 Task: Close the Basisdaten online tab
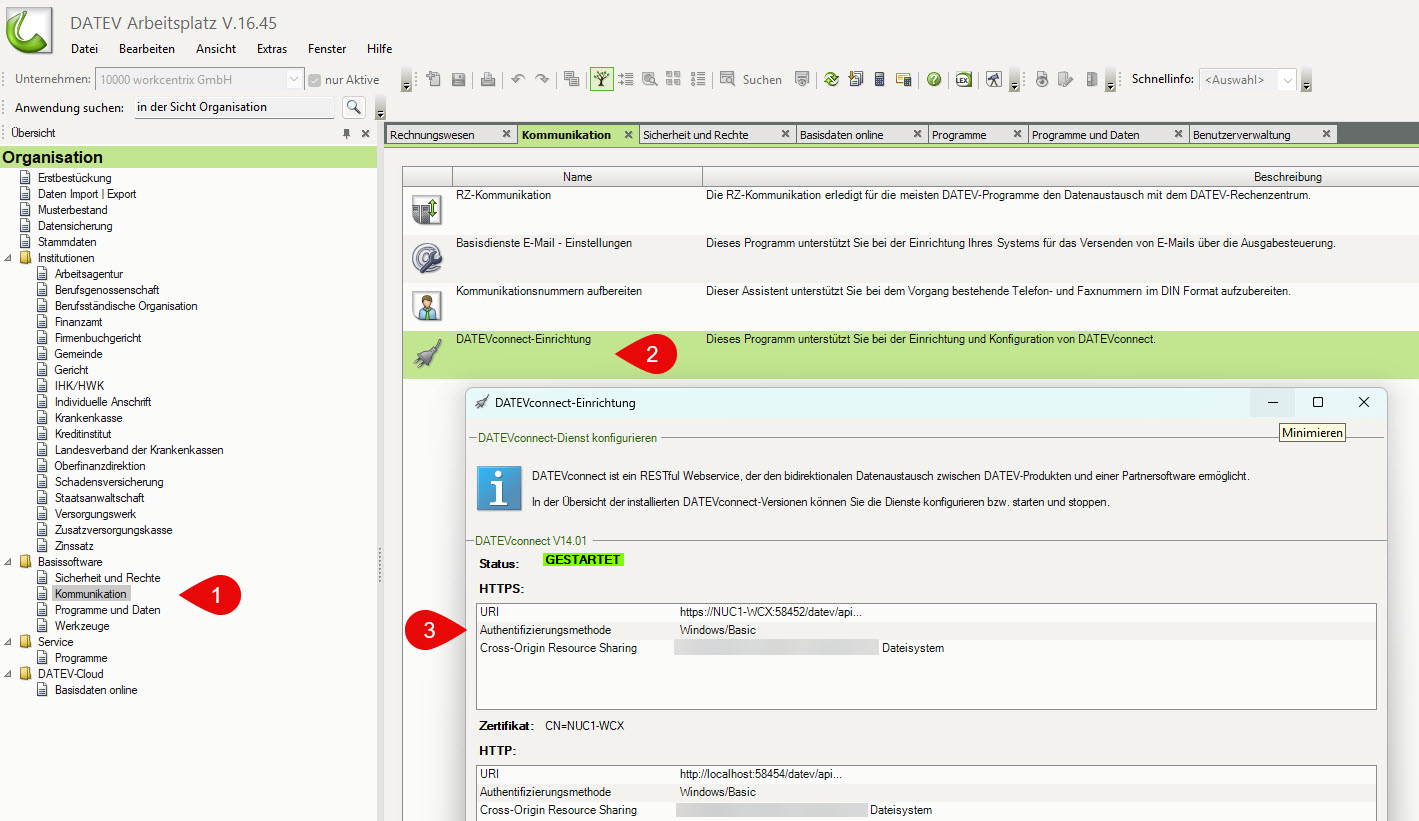(916, 134)
